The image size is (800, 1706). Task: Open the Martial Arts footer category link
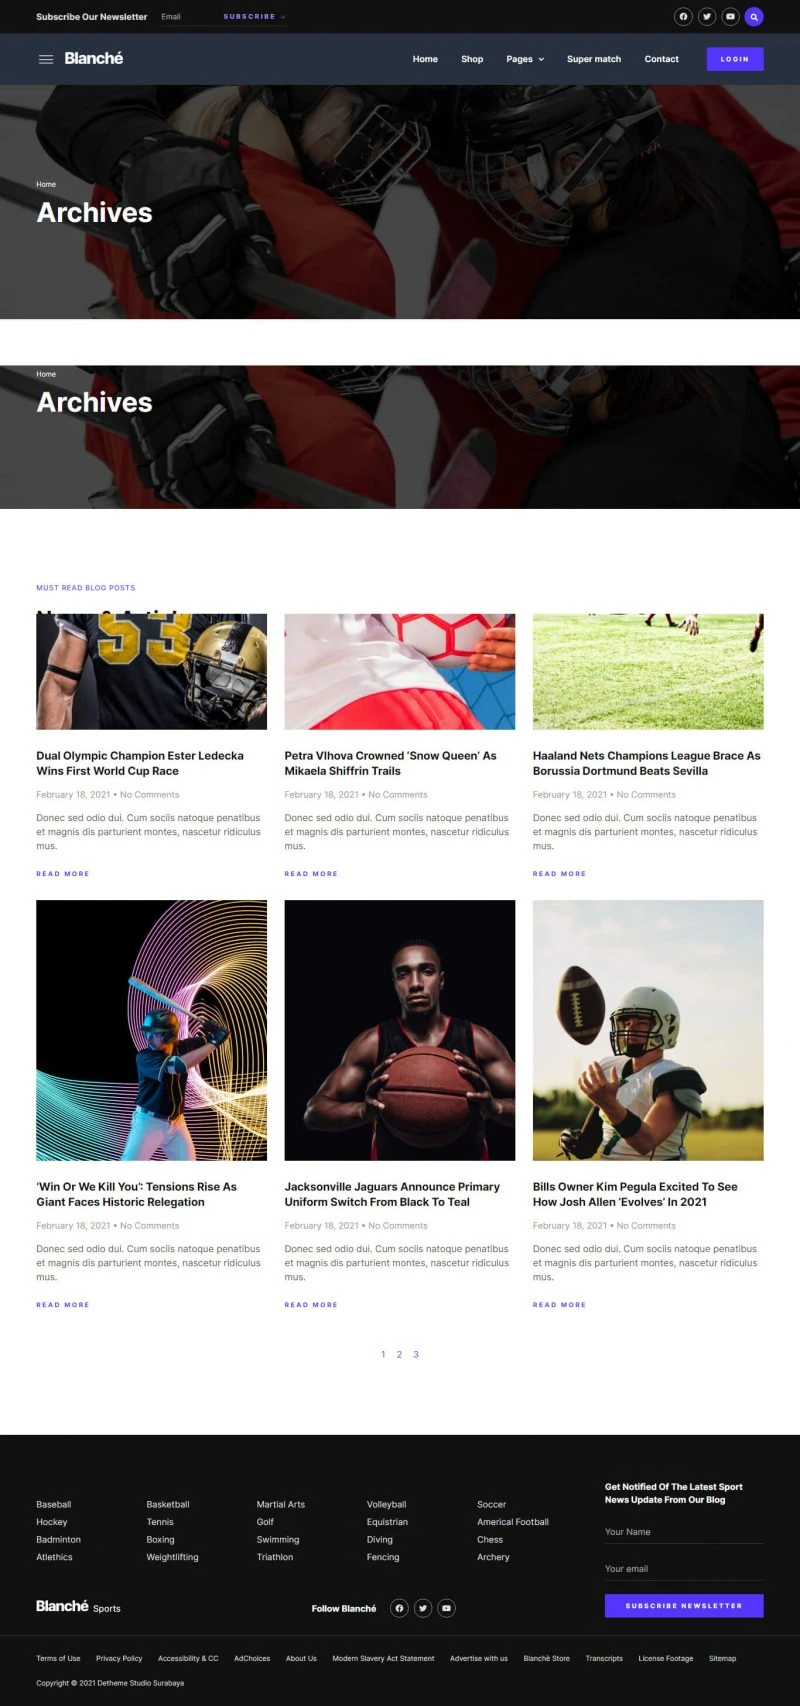click(281, 1504)
